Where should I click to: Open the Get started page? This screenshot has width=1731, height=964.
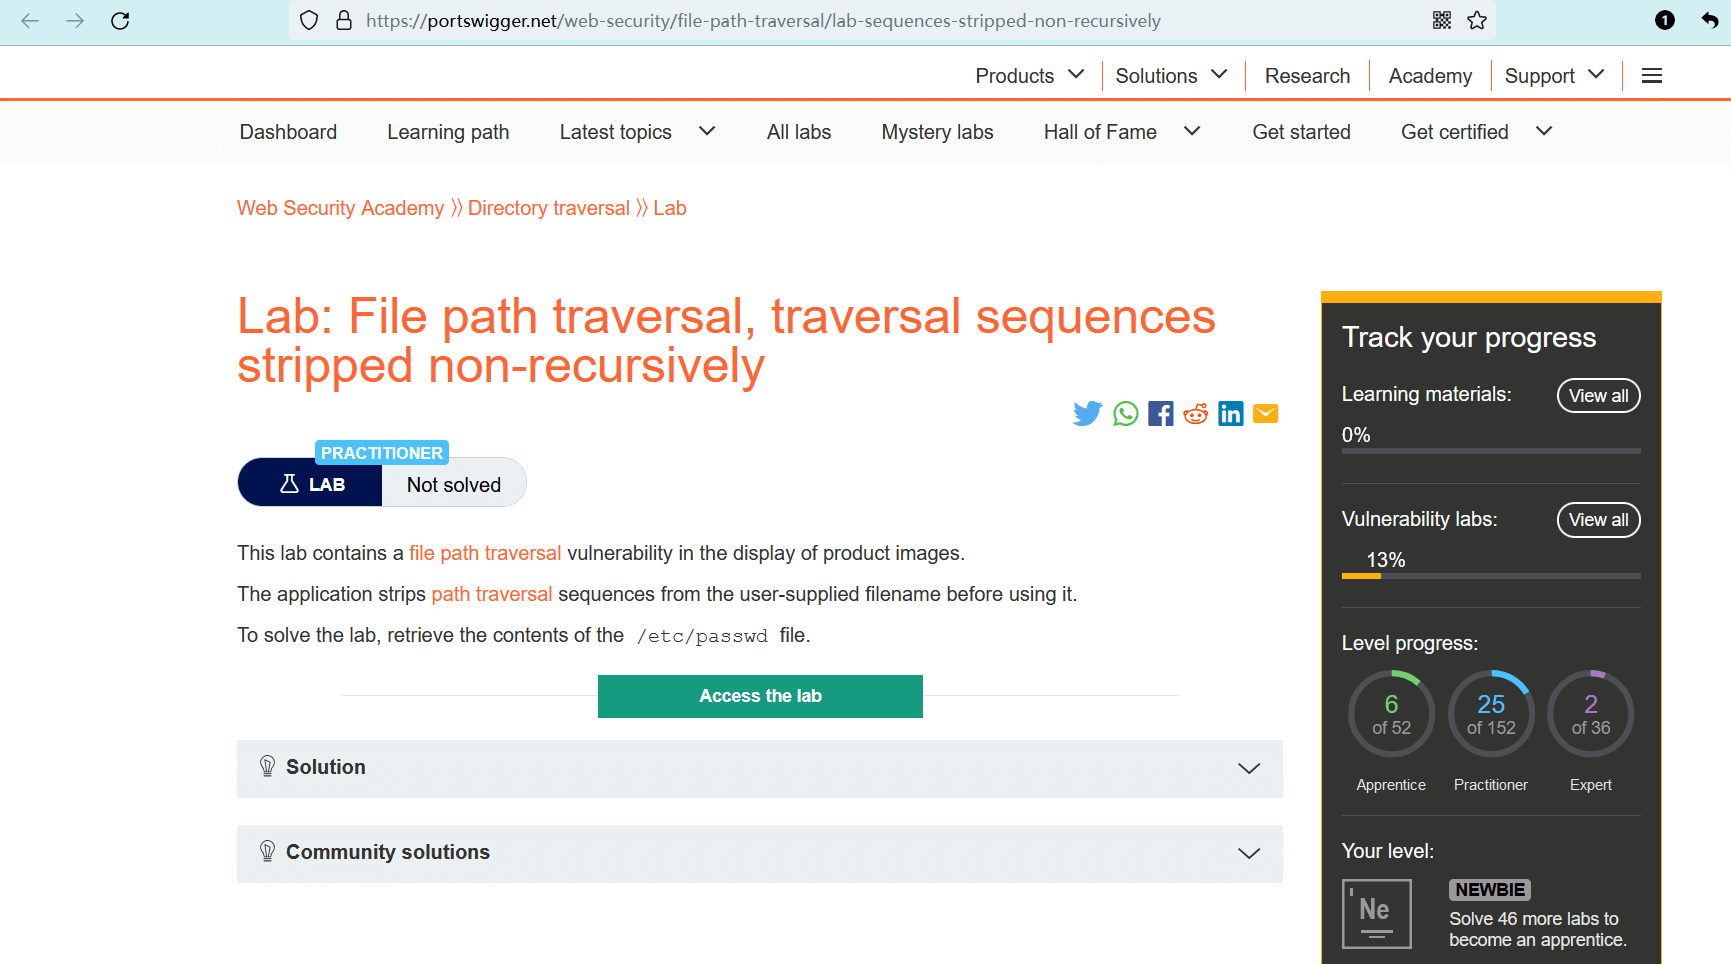coord(1301,132)
